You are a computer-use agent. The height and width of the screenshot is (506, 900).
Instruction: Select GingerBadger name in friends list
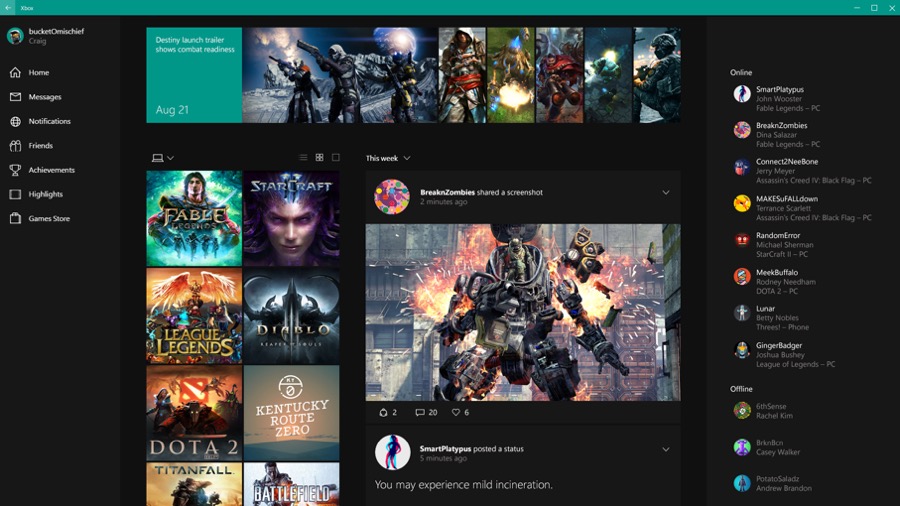pyautogui.click(x=779, y=345)
